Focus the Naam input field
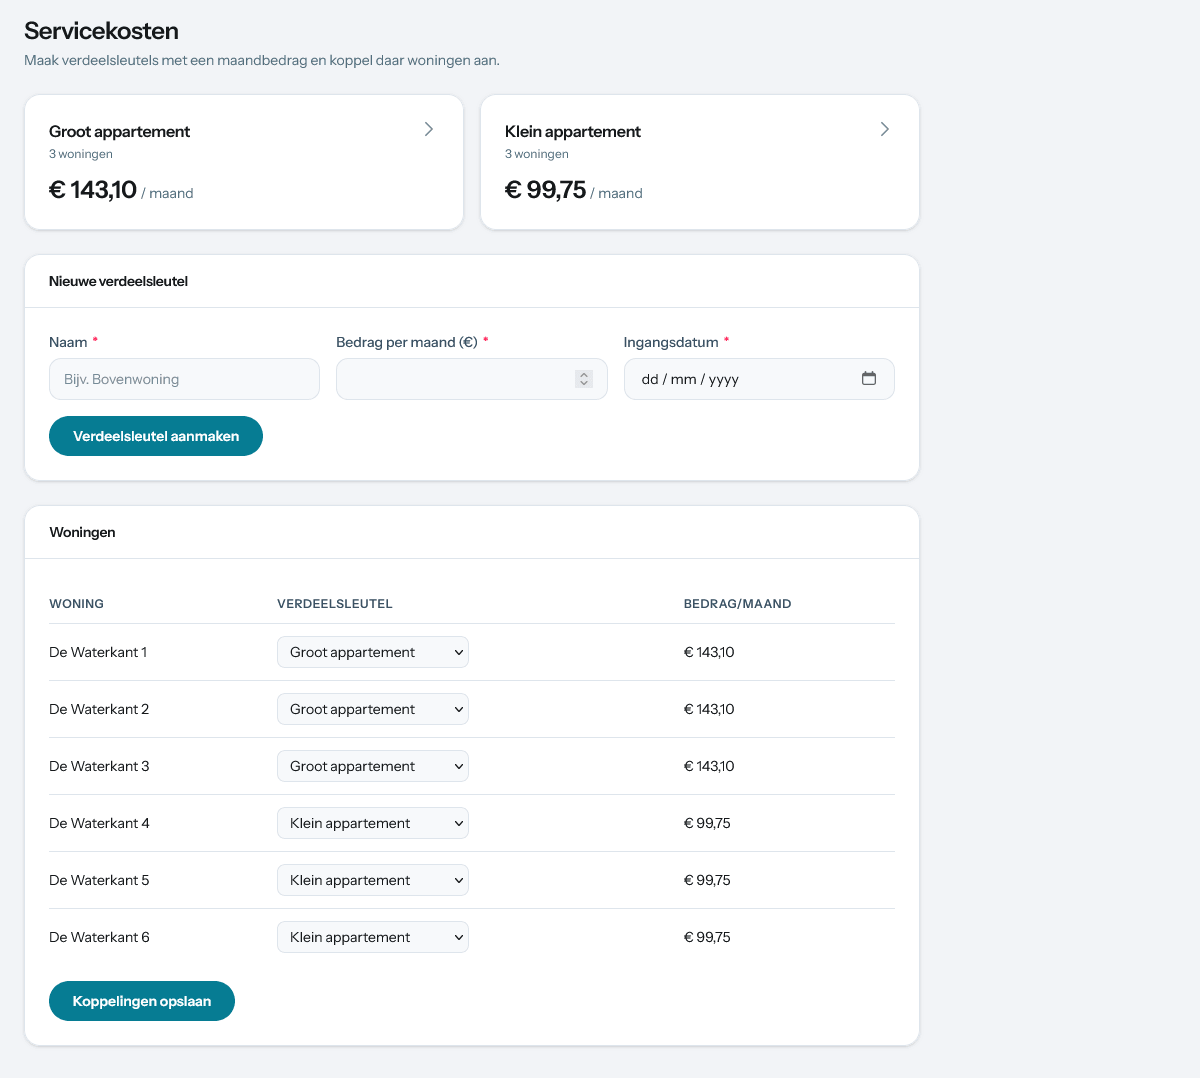Image resolution: width=1200 pixels, height=1078 pixels. 184,379
